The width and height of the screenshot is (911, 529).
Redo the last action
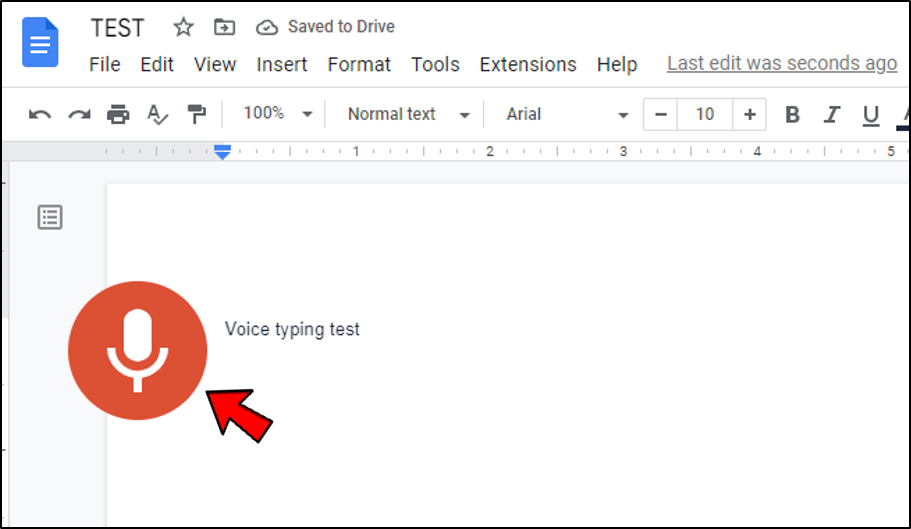tap(79, 114)
